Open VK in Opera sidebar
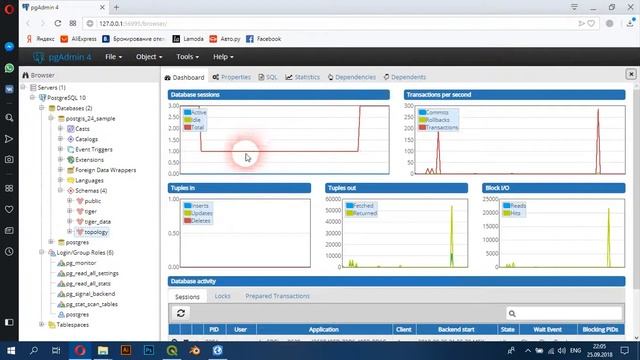 pos(9,89)
